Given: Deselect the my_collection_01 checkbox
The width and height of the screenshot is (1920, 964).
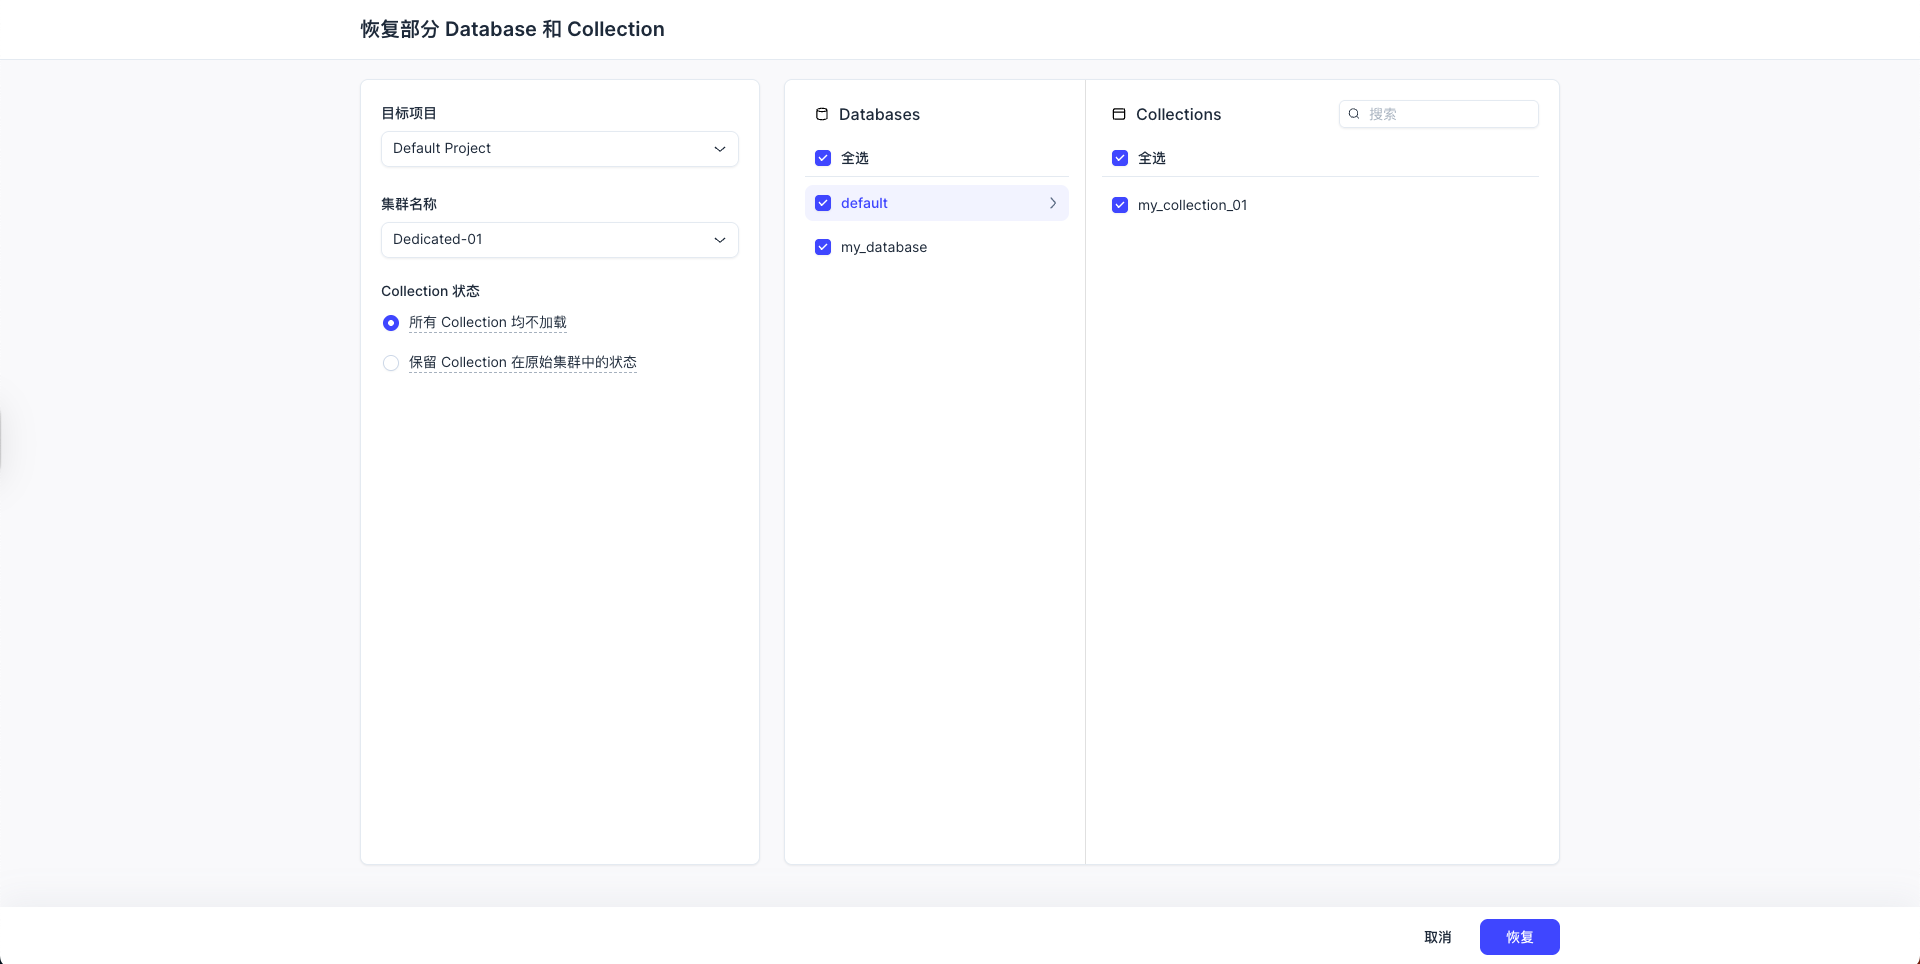Looking at the screenshot, I should coord(1120,205).
